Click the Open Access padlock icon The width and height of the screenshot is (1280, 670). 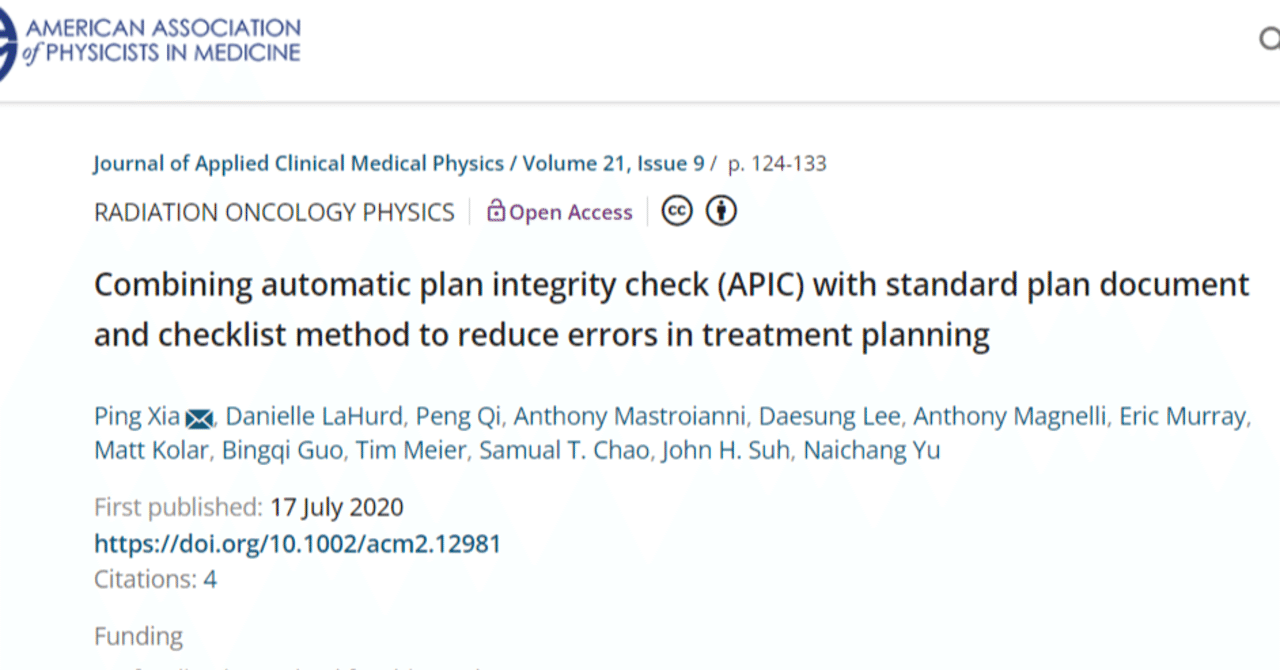(496, 211)
